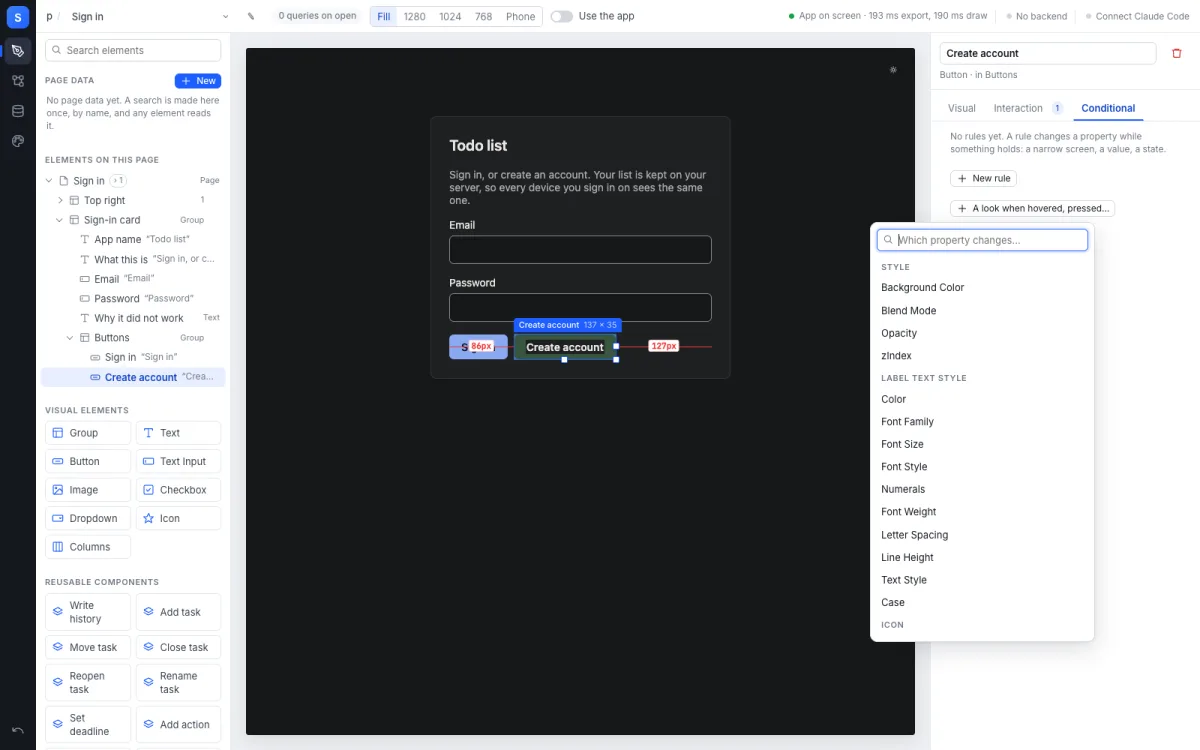Screen dimensions: 1200x750
Task: Click the undo arrow at bottom left
Action: pyautogui.click(x=17, y=731)
